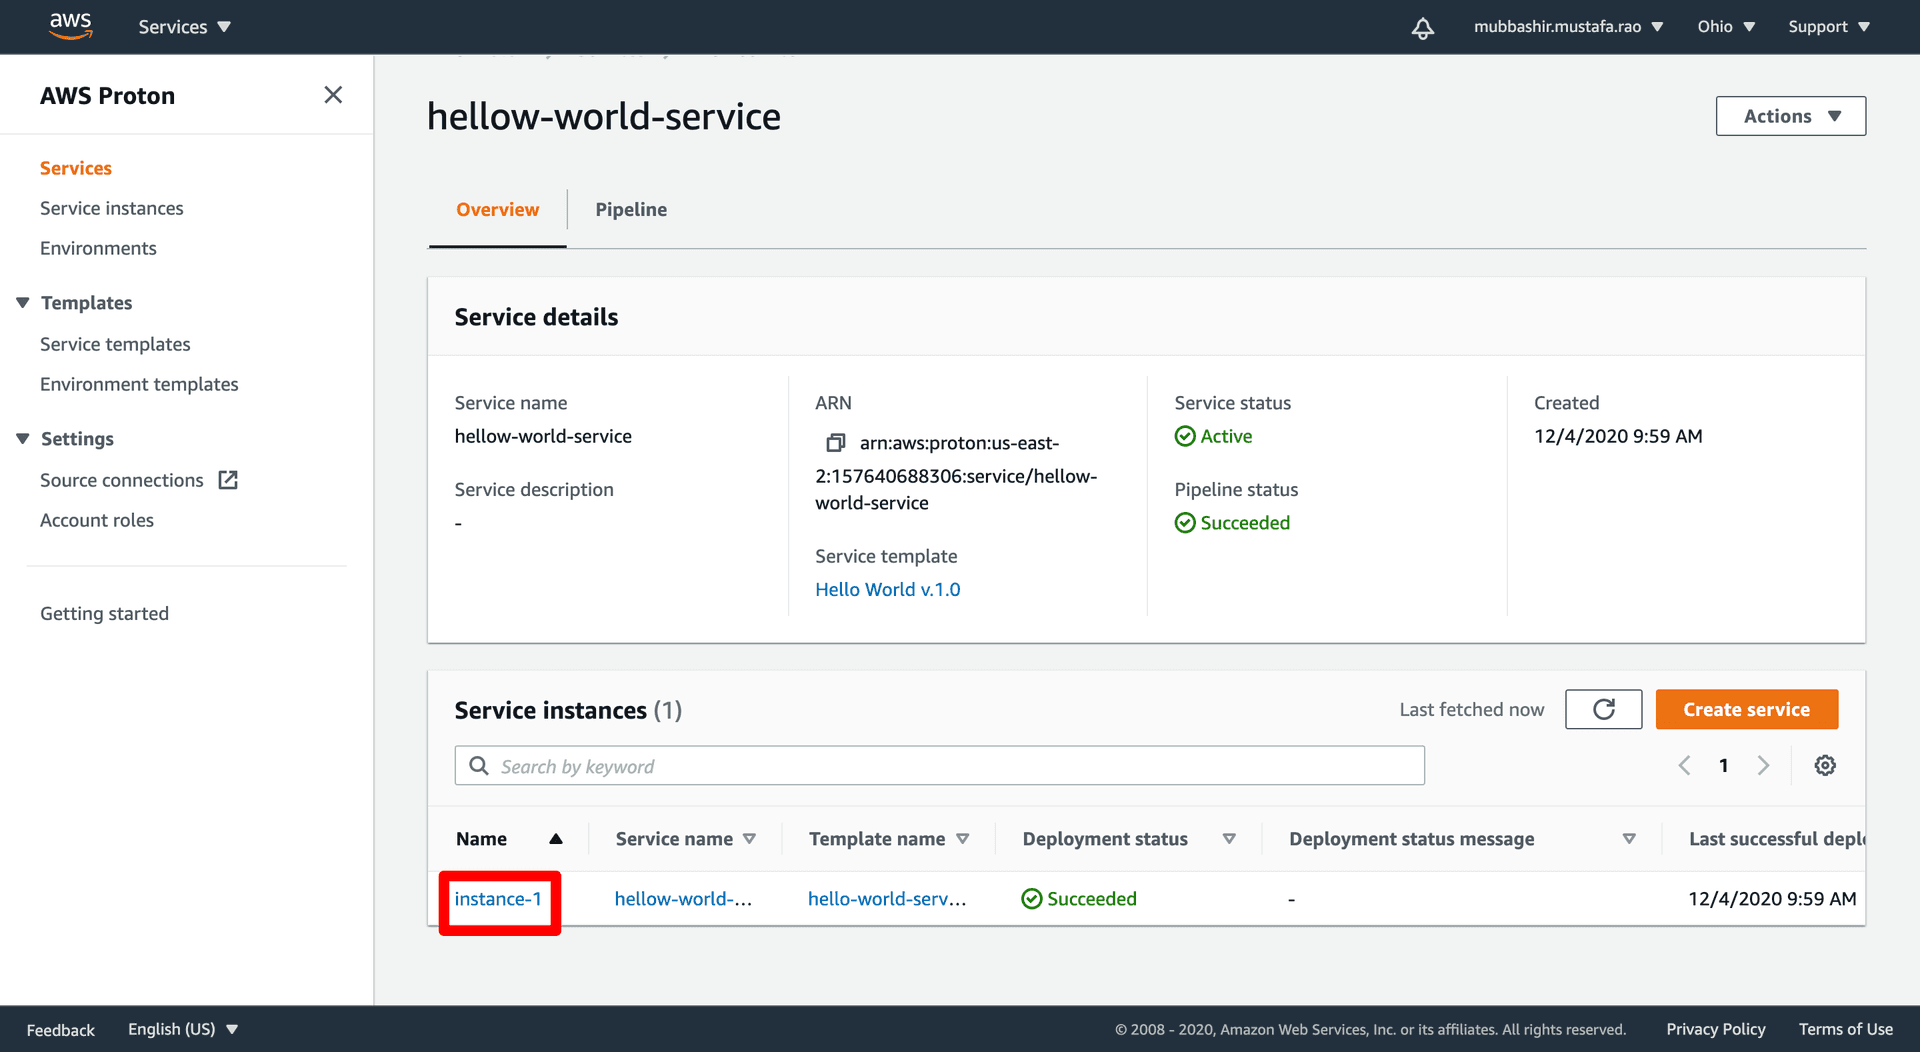Open Environment templates in the sidebar
This screenshot has width=1920, height=1052.
(139, 384)
